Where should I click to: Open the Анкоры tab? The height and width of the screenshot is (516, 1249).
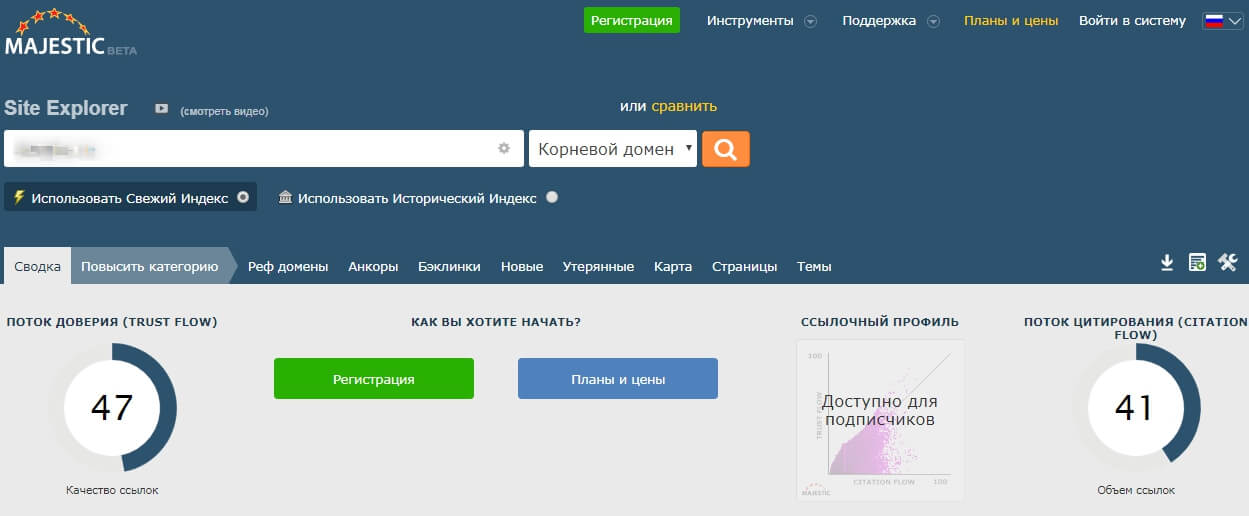point(373,266)
